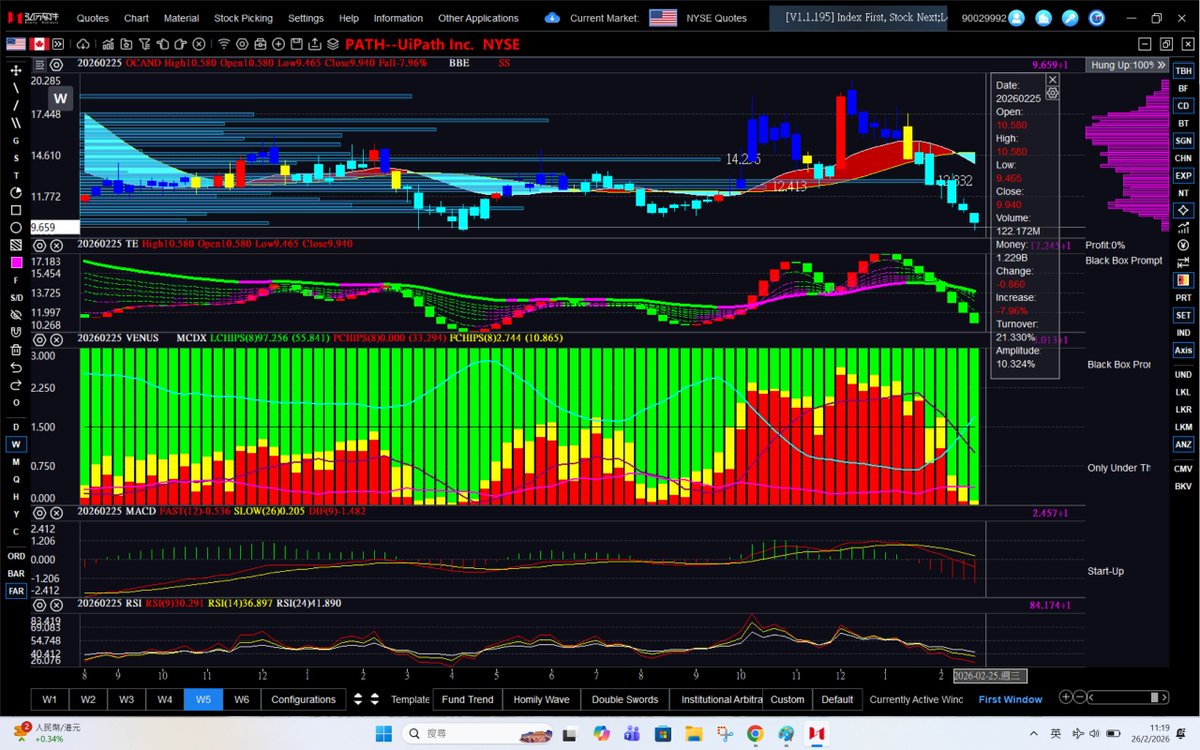1200x750 pixels.
Task: Click the magnet snap tool icon
Action: [16, 332]
